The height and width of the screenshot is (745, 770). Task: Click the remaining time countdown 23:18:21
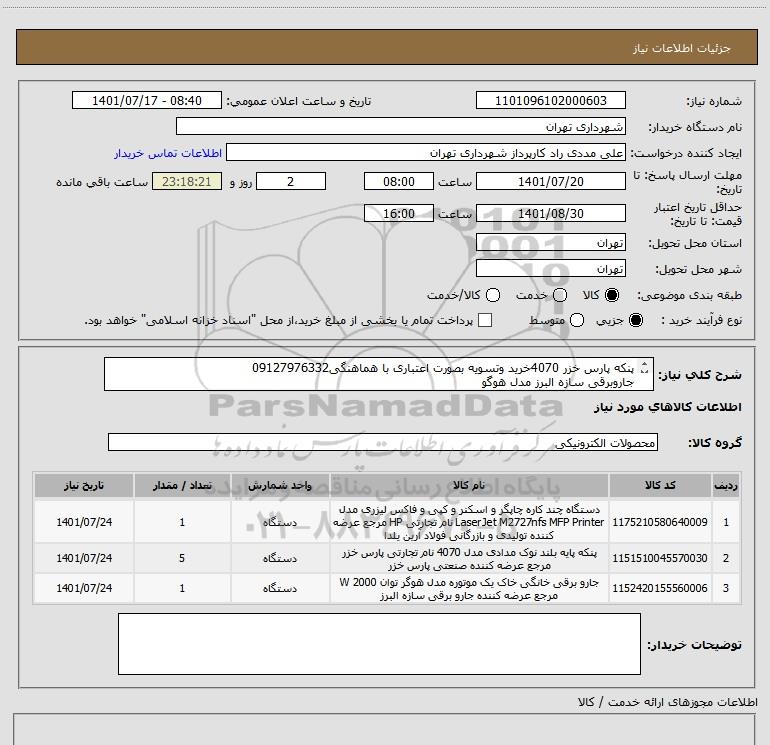pyautogui.click(x=187, y=181)
